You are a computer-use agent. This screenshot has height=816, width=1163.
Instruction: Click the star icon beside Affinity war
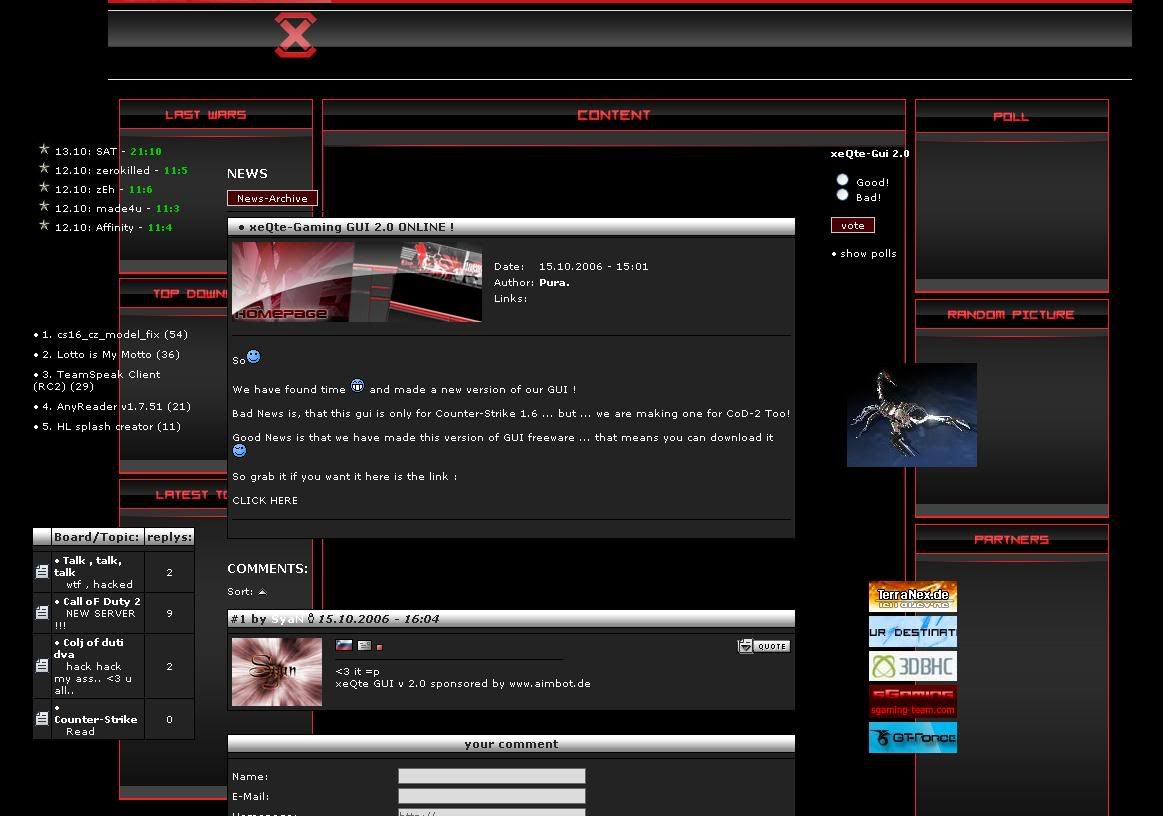coord(44,226)
